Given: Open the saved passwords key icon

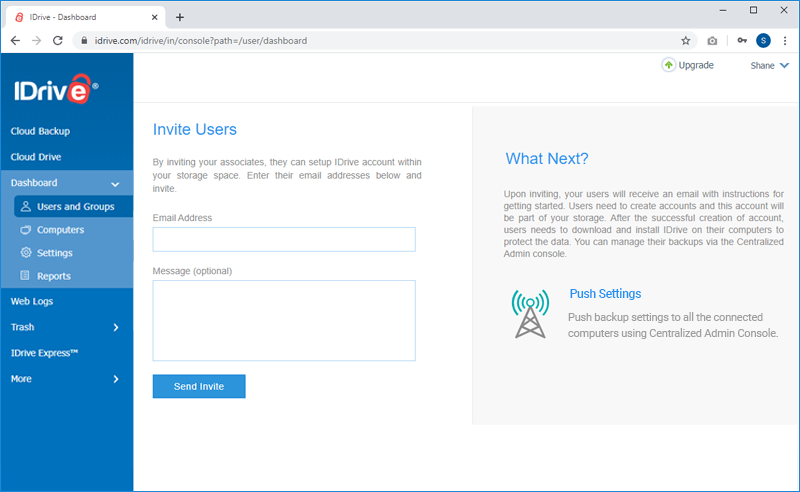Looking at the screenshot, I should [x=742, y=41].
